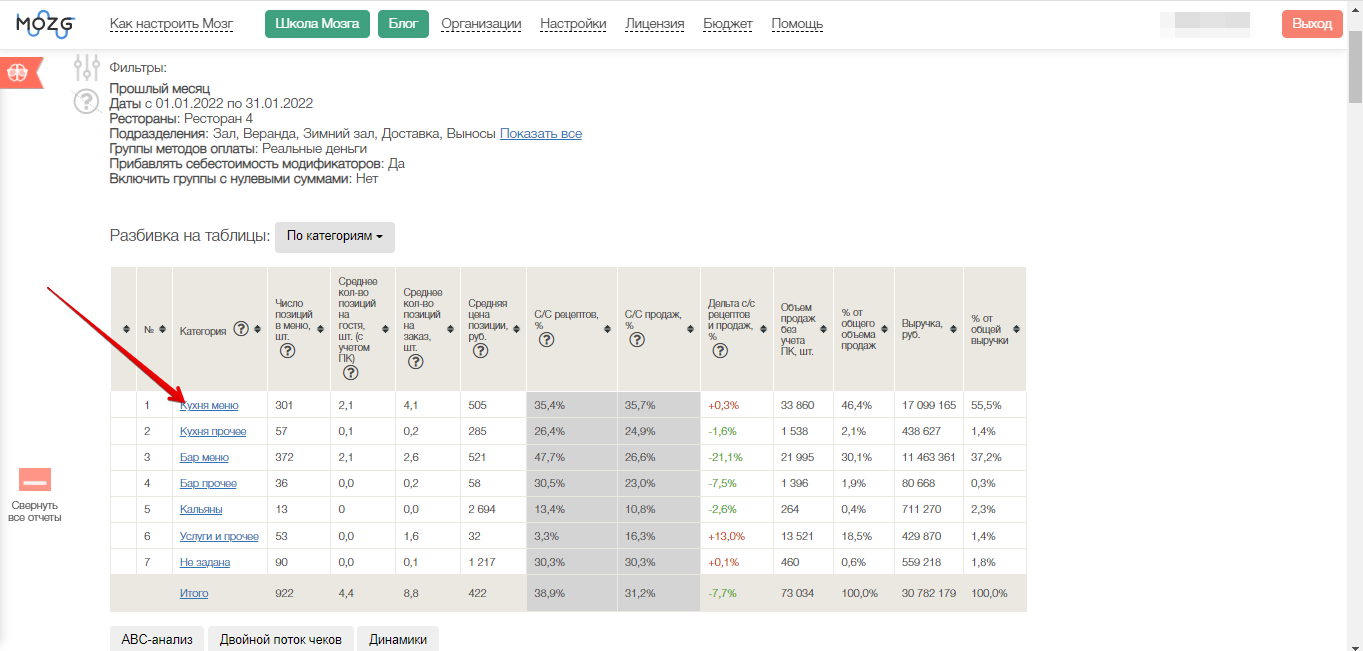Sort by Объем продаж без учета ПК arrows
1363x651 pixels.
[824, 329]
